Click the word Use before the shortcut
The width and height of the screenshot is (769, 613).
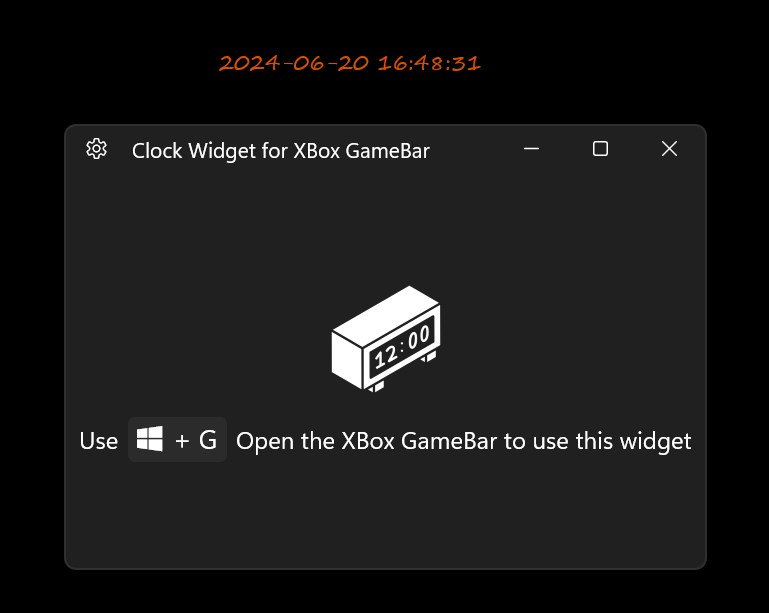click(x=99, y=441)
